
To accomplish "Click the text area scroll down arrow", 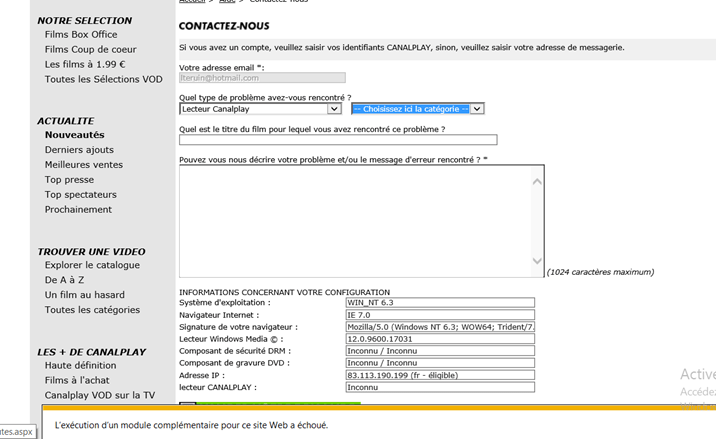I will click(537, 262).
